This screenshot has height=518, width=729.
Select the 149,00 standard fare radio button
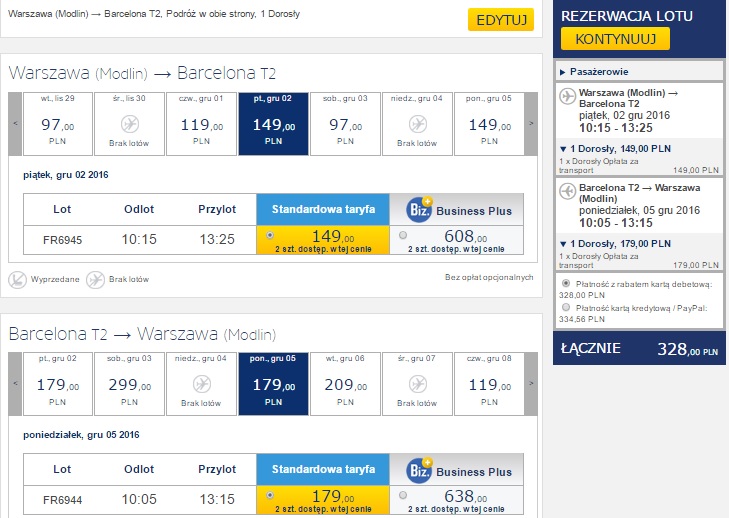coord(270,235)
